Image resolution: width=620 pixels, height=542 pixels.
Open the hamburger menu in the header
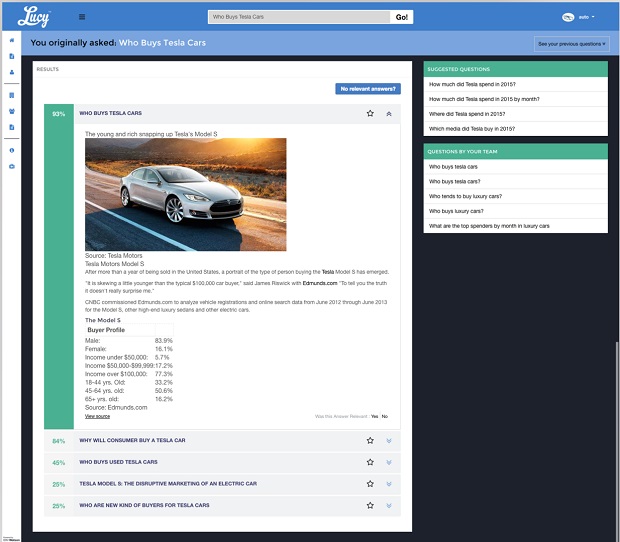82,17
